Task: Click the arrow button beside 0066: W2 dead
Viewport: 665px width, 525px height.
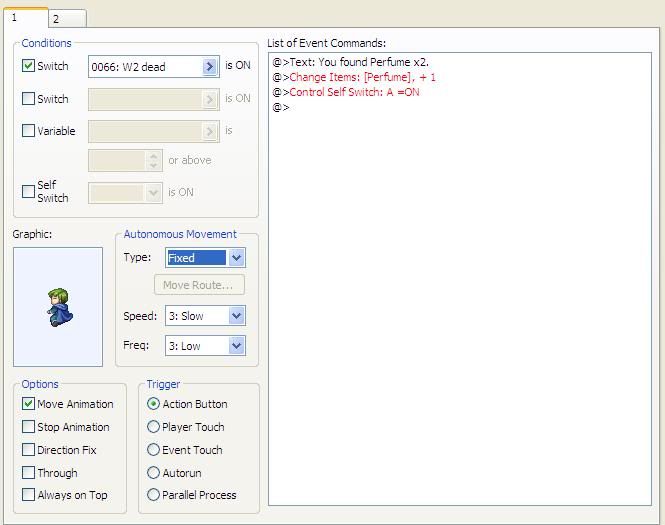Action: pos(209,67)
